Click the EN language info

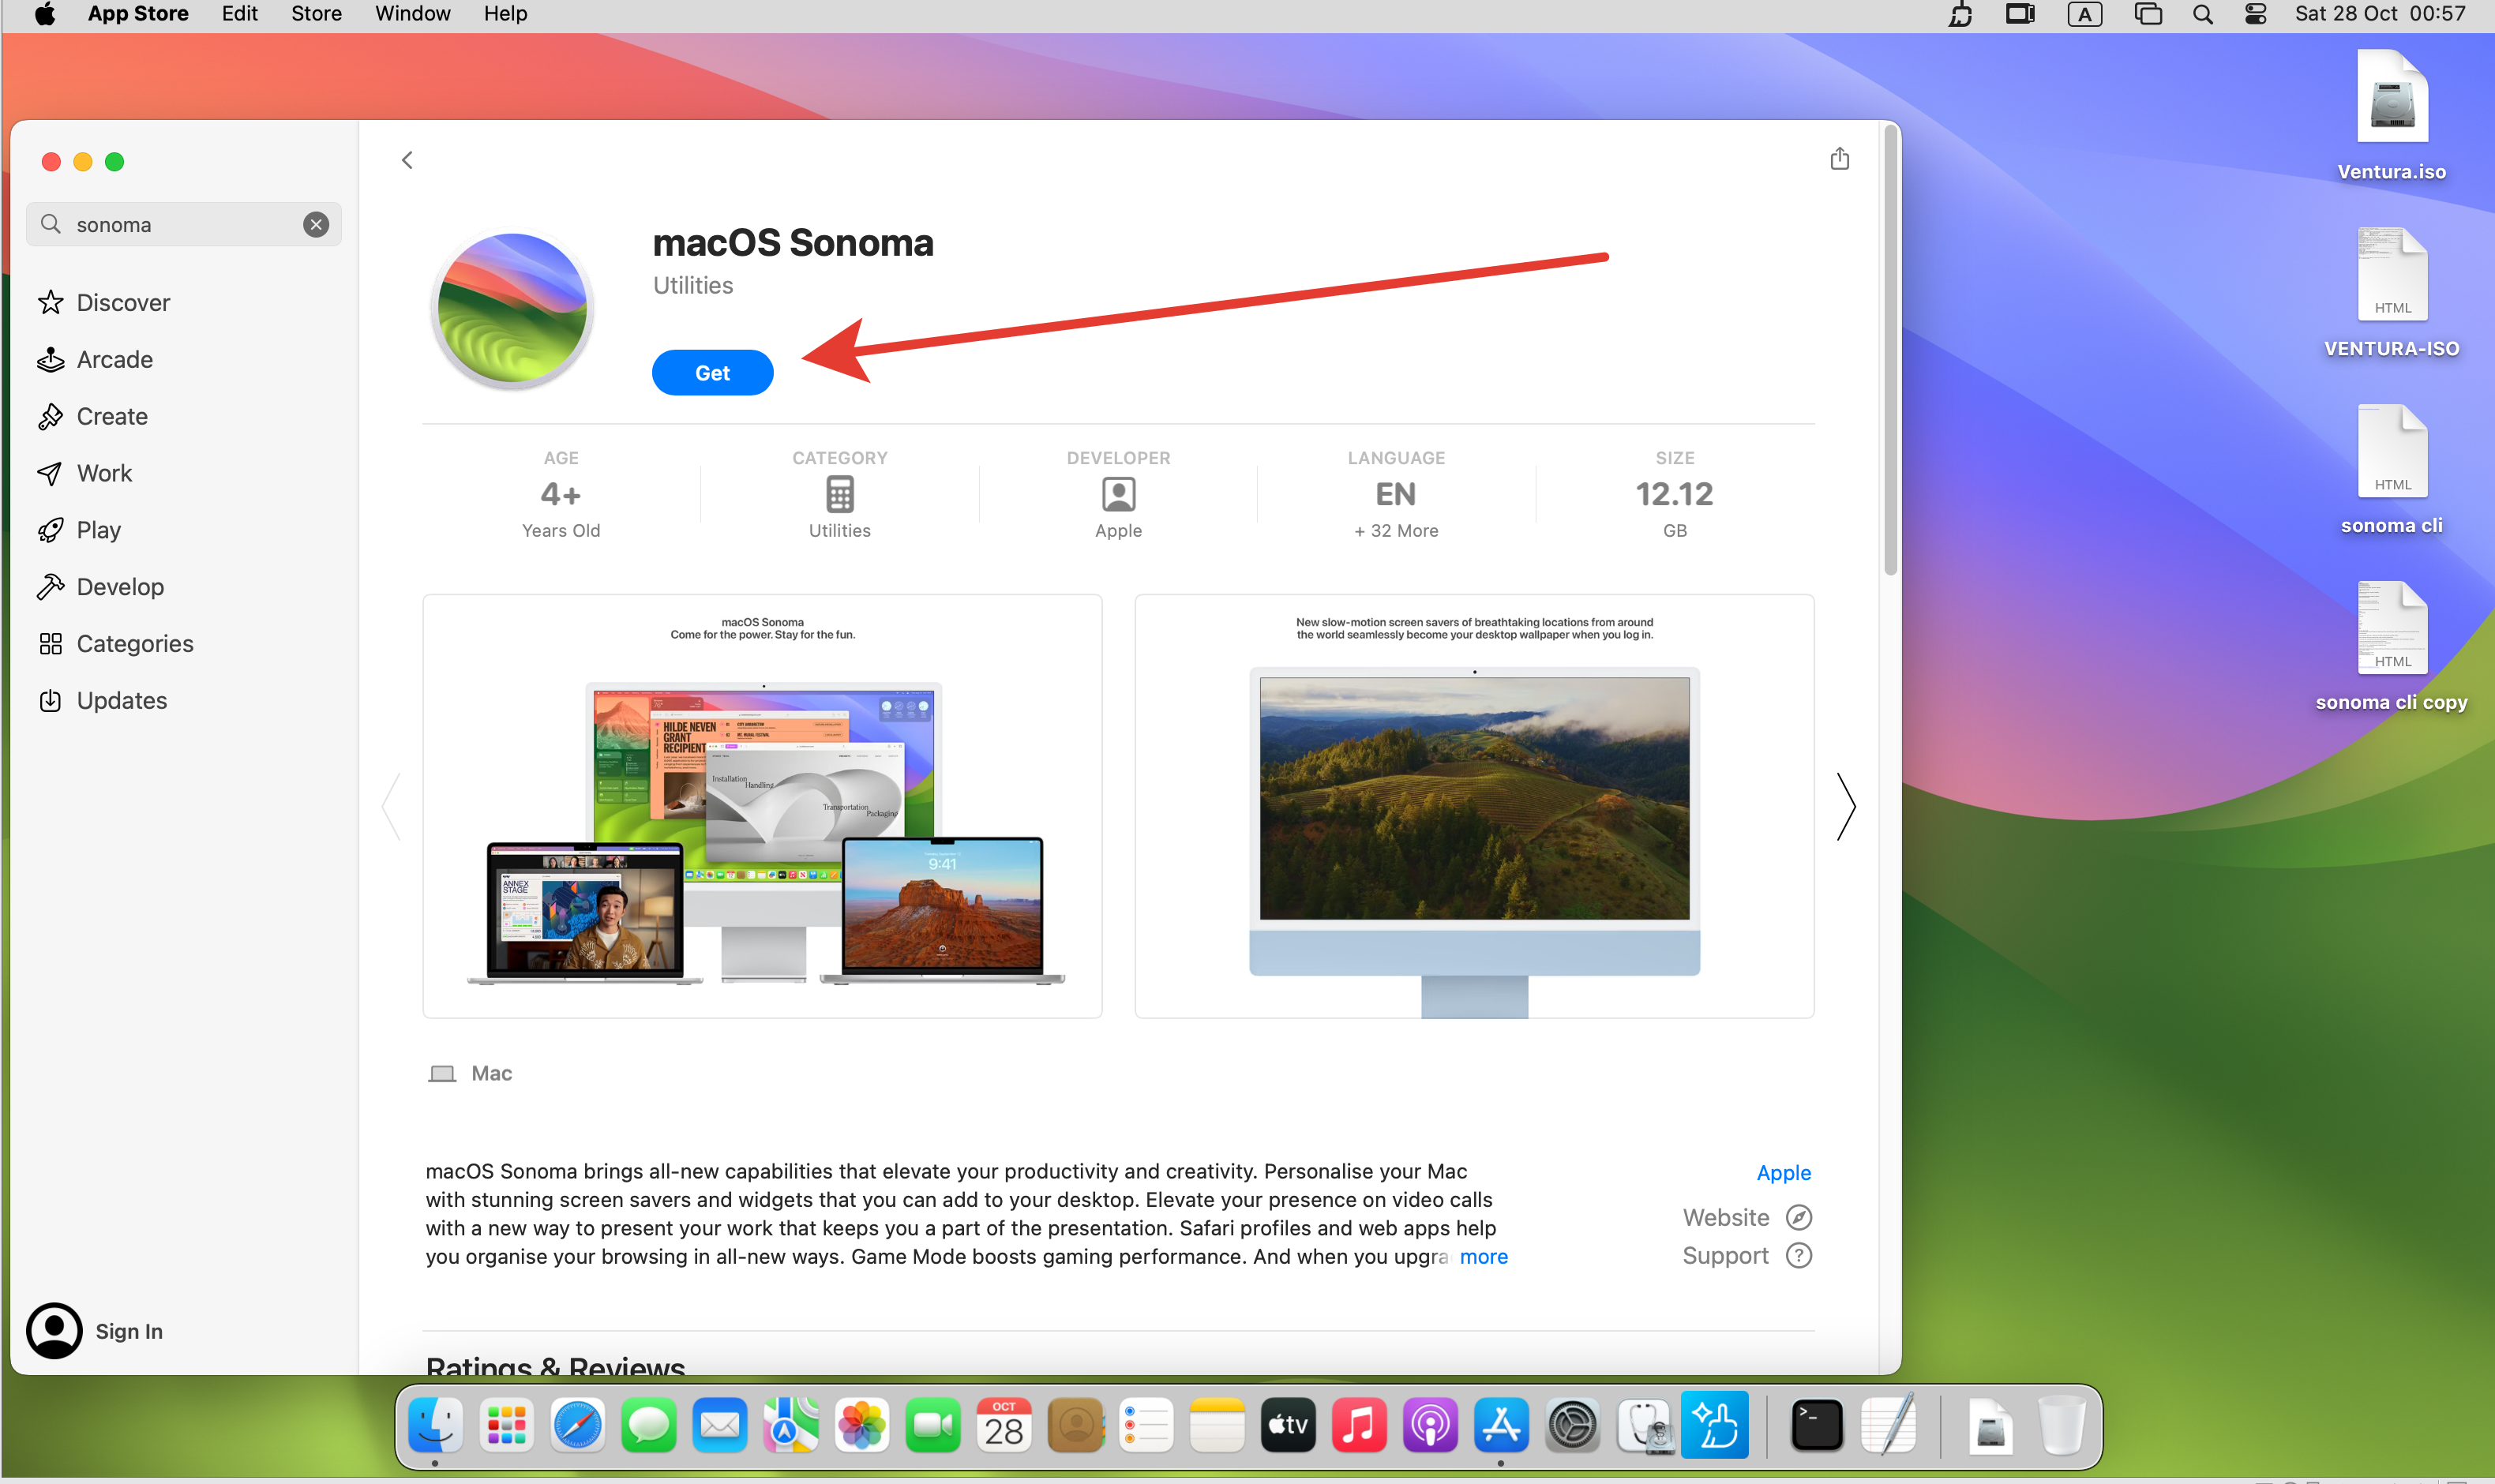tap(1396, 494)
